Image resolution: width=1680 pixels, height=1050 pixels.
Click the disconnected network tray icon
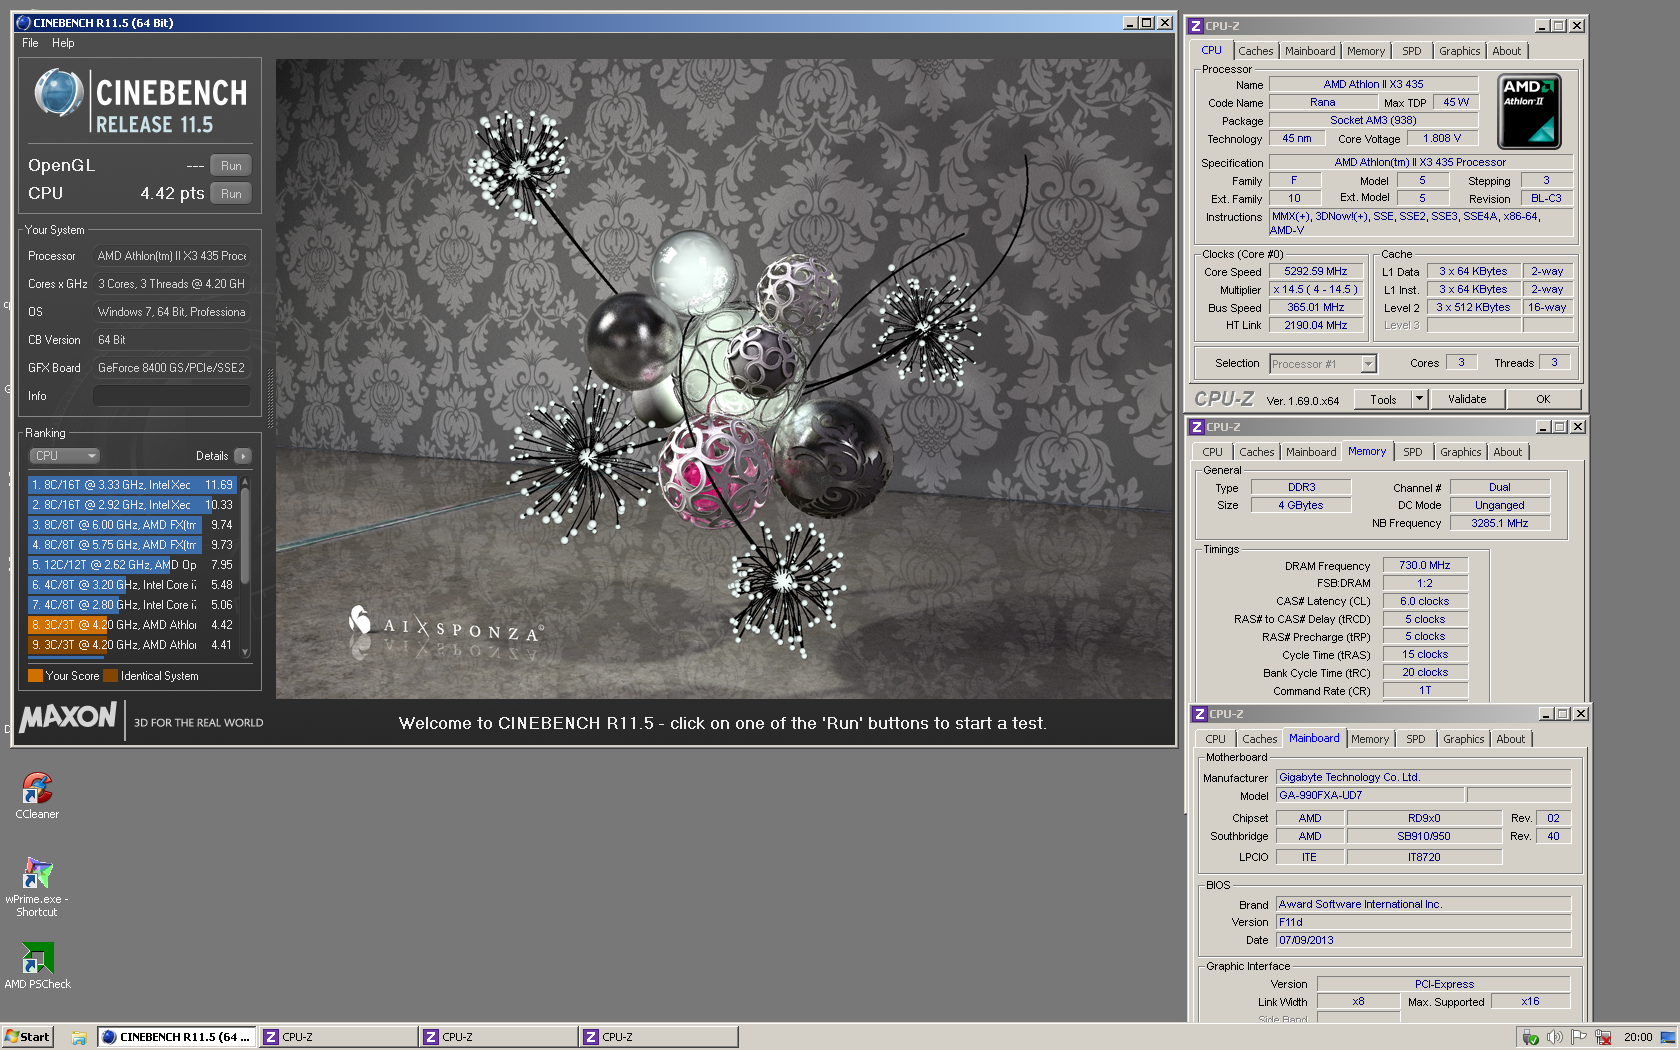pyautogui.click(x=1603, y=1037)
